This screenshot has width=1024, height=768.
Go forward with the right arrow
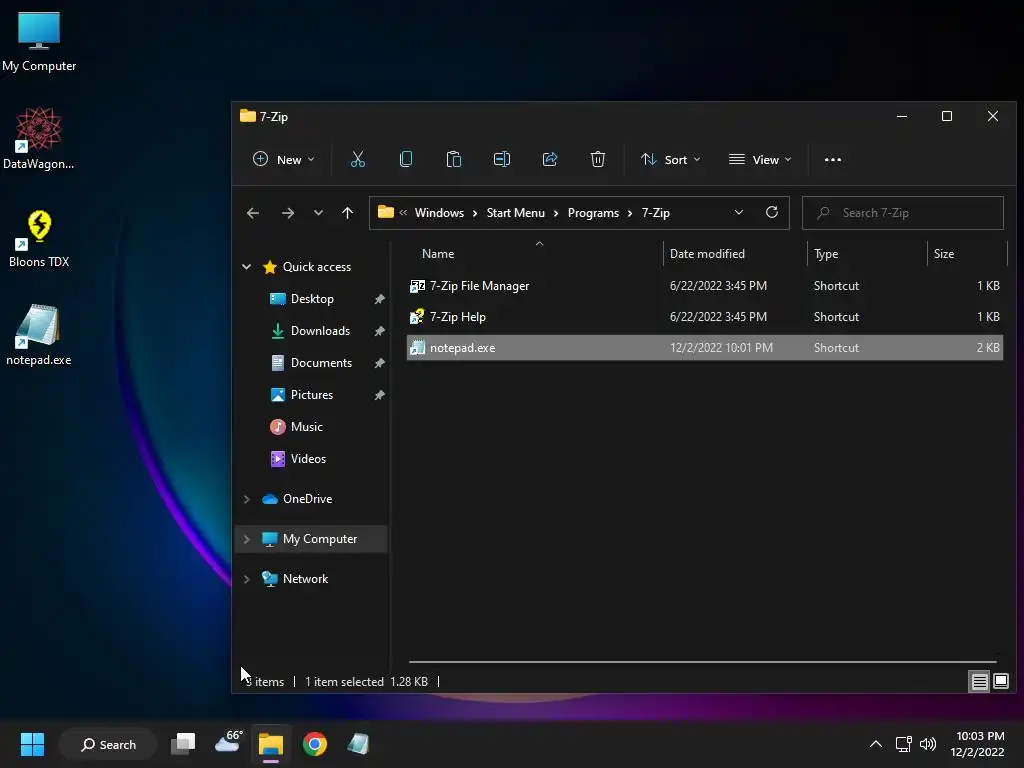point(287,213)
